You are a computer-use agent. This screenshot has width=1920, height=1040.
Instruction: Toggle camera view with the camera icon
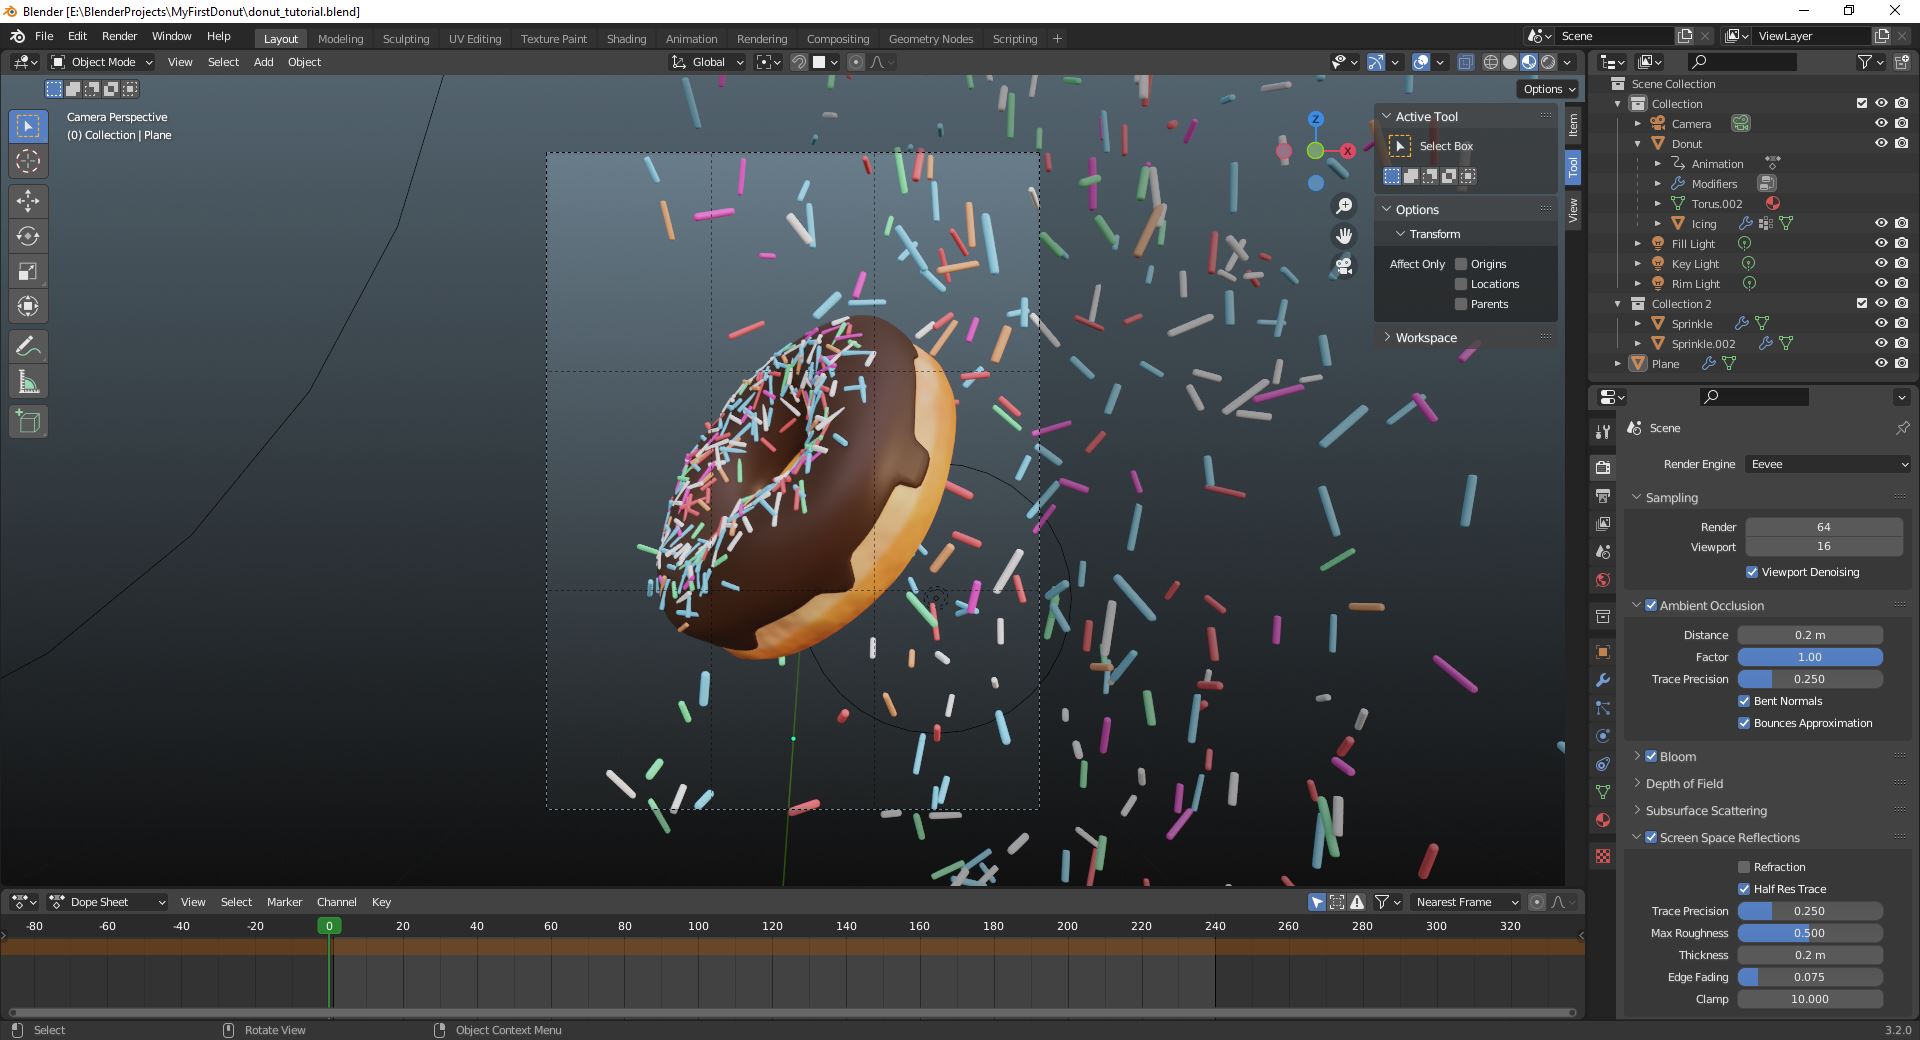[x=1344, y=266]
